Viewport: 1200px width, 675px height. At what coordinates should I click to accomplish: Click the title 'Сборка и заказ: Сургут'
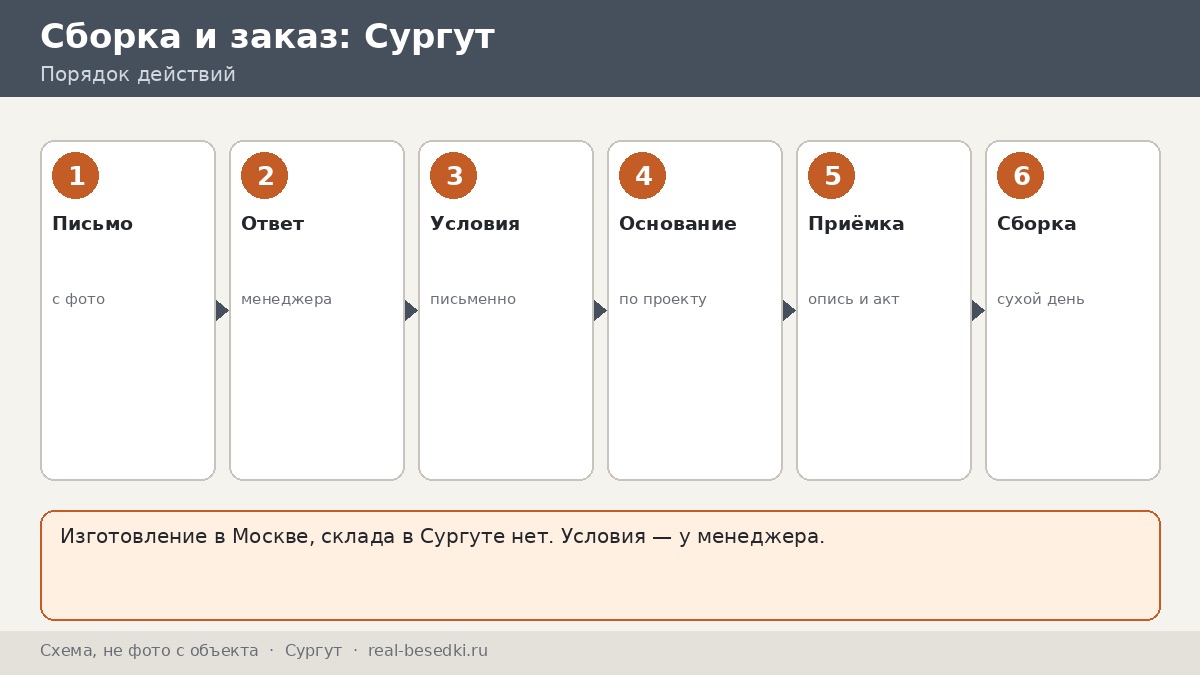267,37
